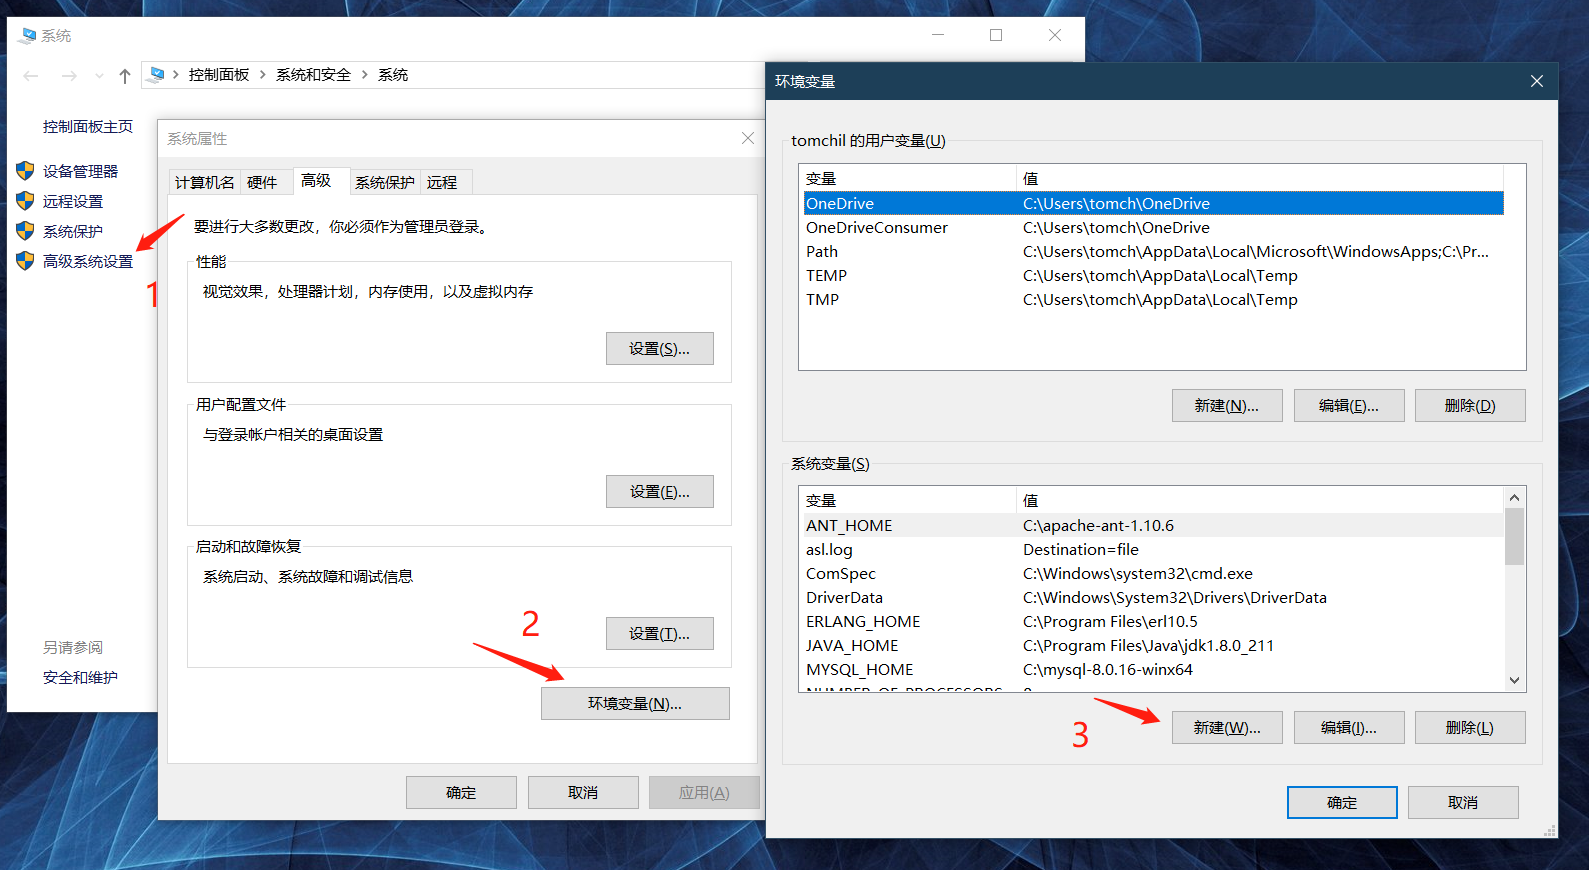Screen dimensions: 1589x870
Task: Select ANT_HOME system variable row
Action: click(1154, 526)
